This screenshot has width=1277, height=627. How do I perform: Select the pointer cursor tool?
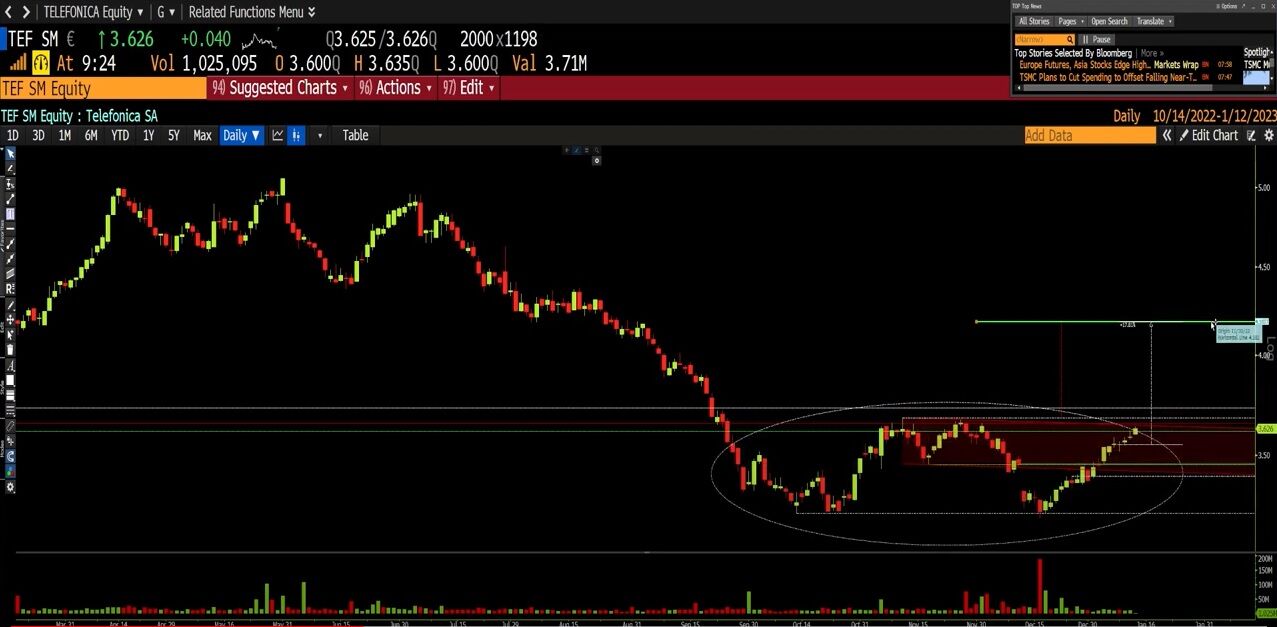(x=10, y=154)
